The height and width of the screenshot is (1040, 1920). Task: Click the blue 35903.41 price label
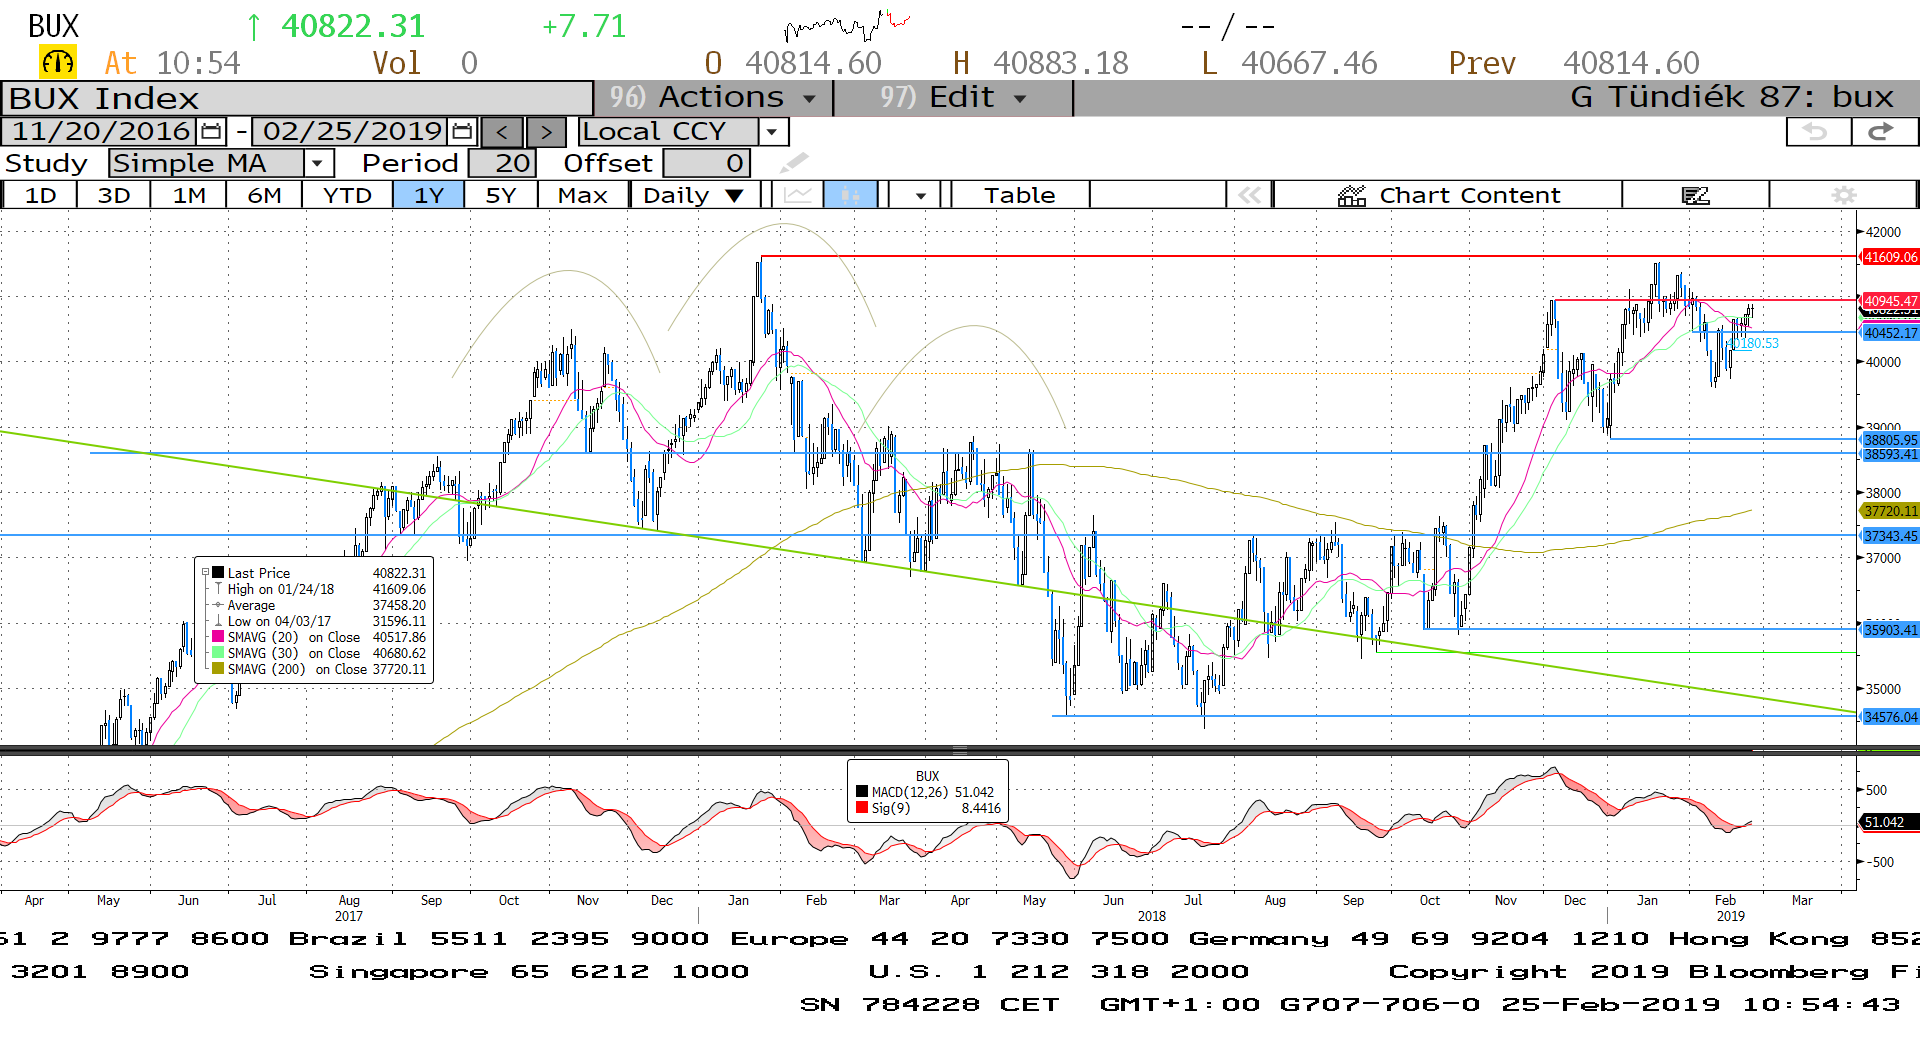click(1890, 630)
